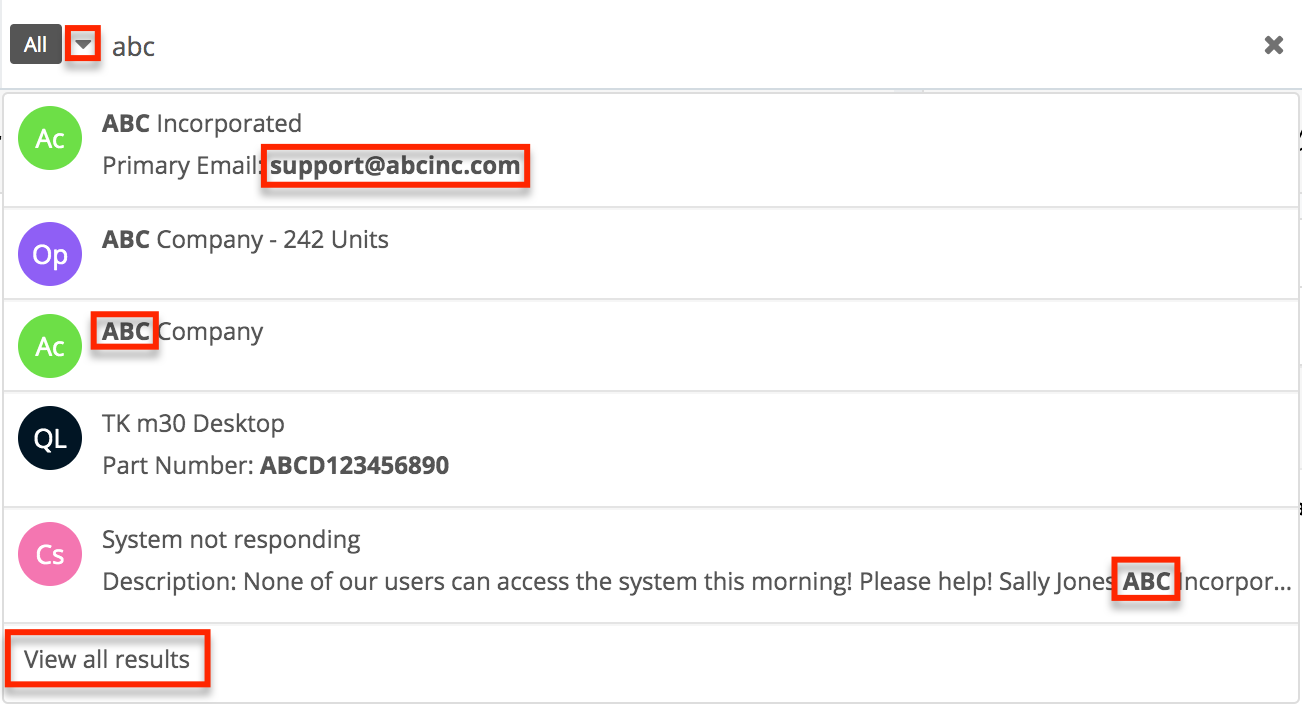Click the case description text snippet
The image size is (1302, 704).
[x=600, y=581]
